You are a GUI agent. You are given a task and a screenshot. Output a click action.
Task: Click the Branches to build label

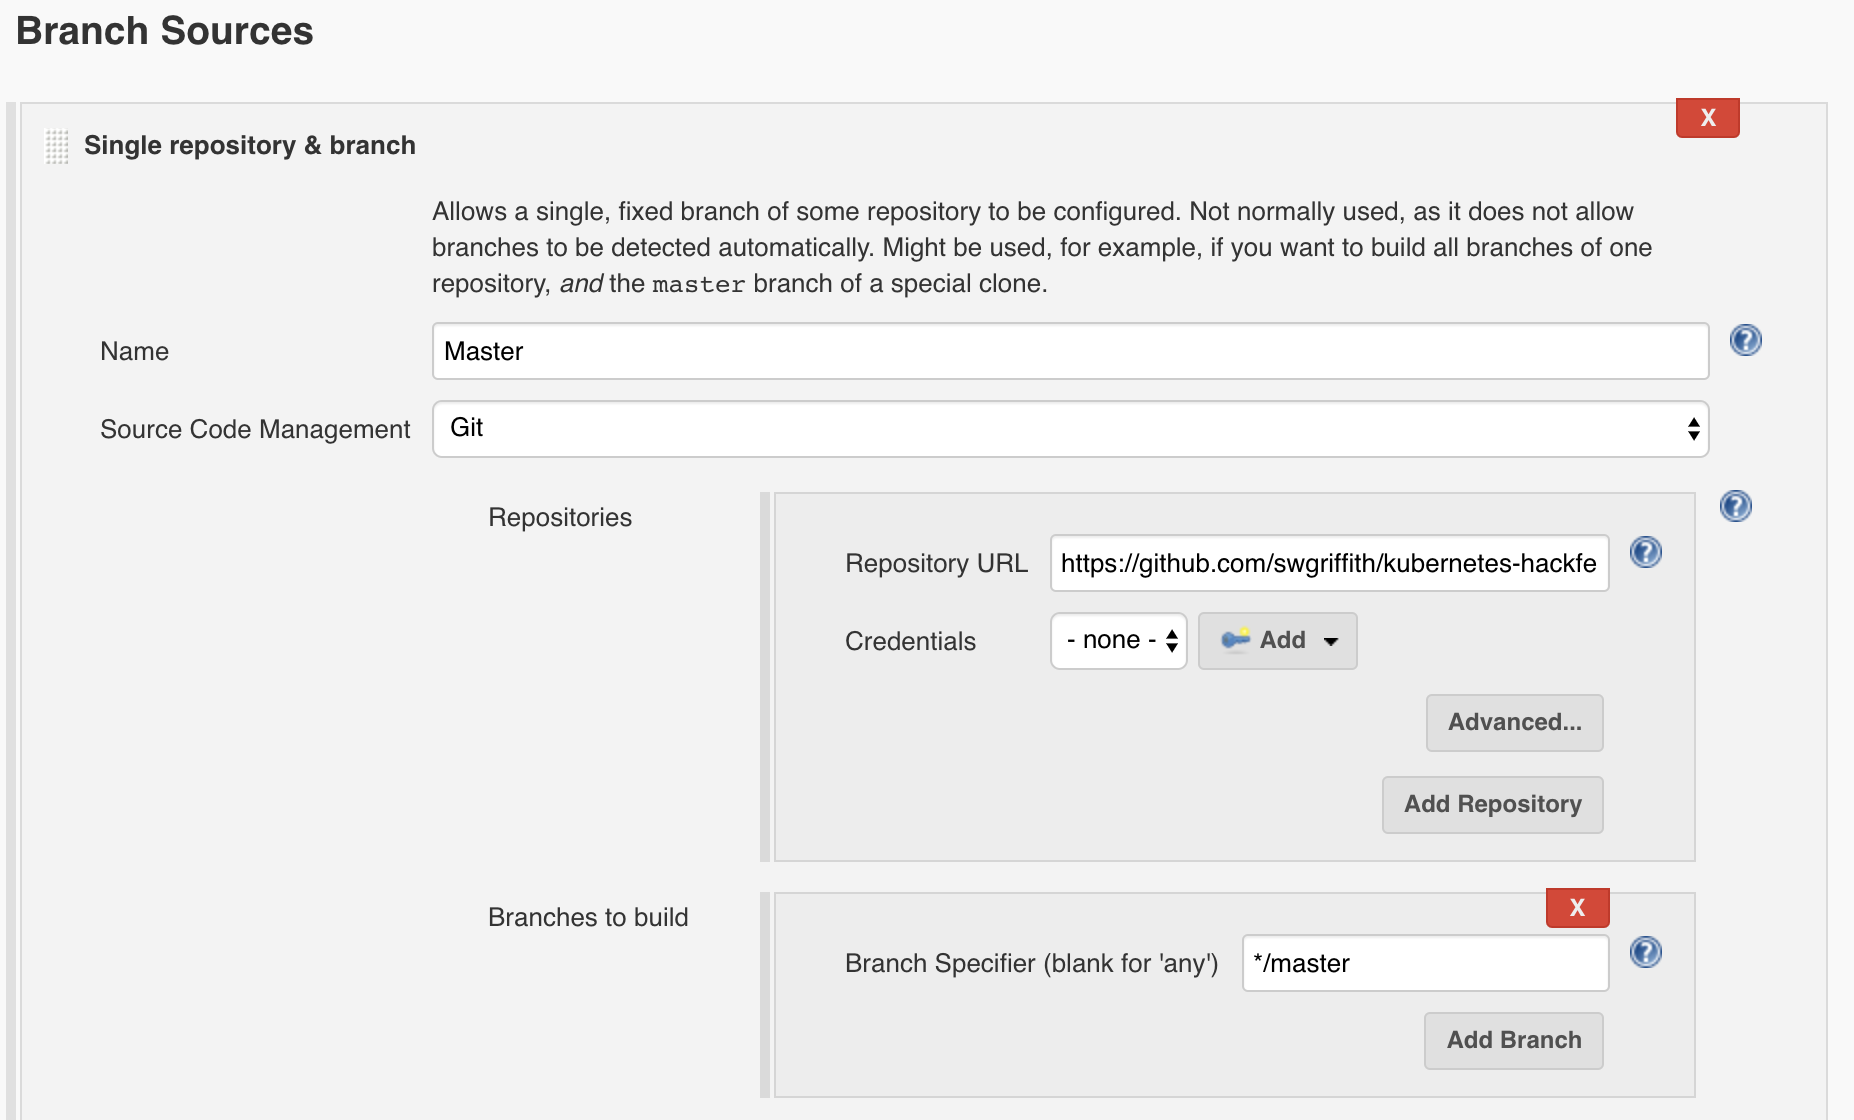pos(588,917)
